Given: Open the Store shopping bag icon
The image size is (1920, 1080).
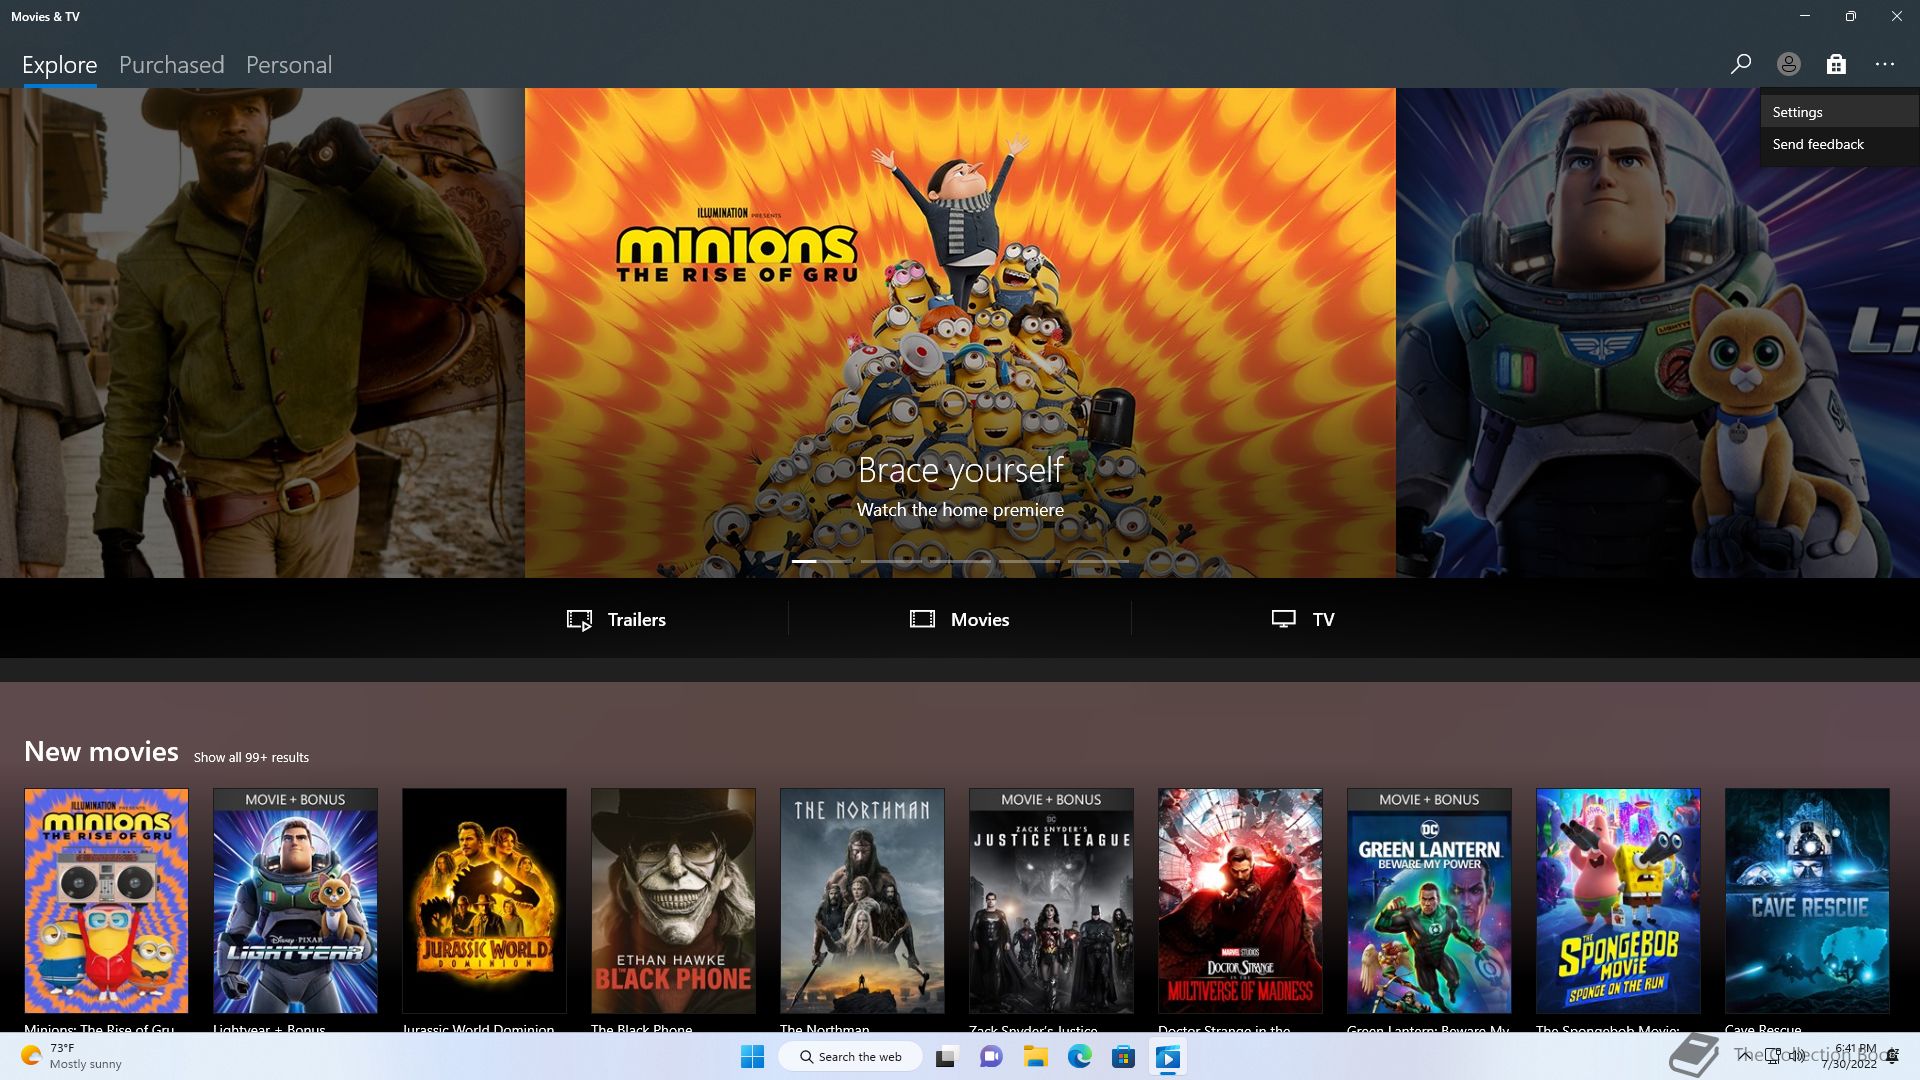Looking at the screenshot, I should pyautogui.click(x=1836, y=64).
